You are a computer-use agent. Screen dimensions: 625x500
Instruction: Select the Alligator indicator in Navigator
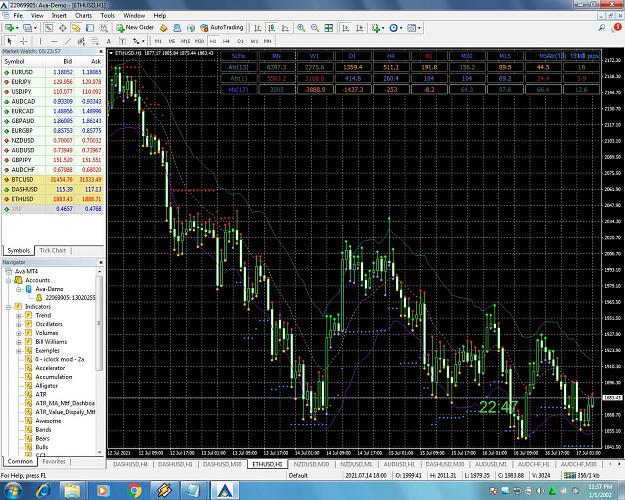pos(47,386)
